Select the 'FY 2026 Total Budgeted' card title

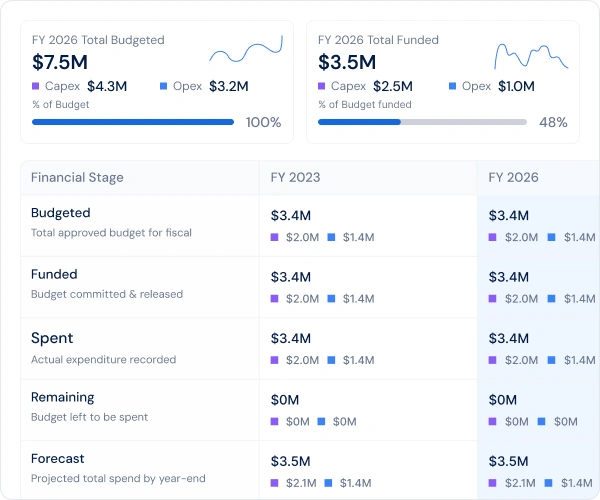click(x=98, y=40)
